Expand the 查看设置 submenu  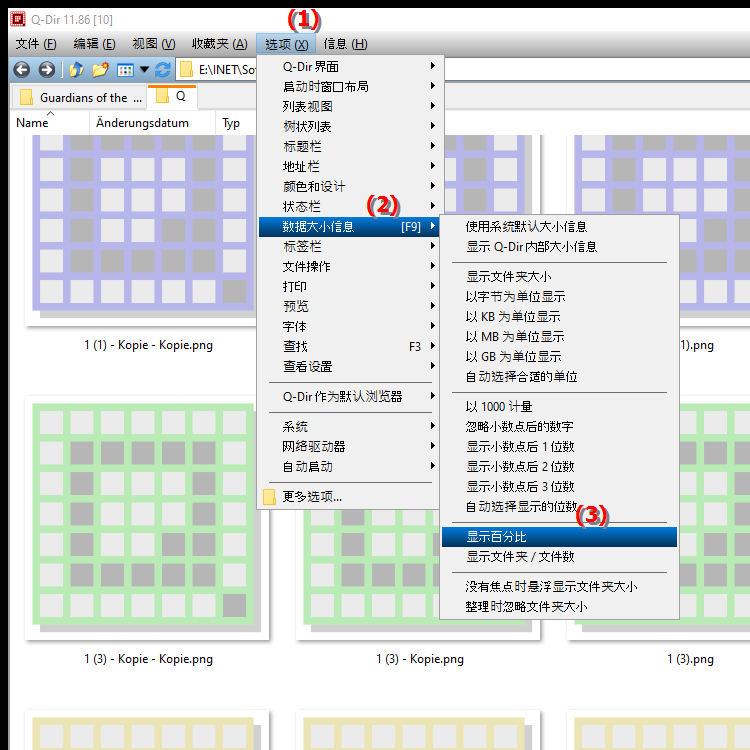point(349,366)
